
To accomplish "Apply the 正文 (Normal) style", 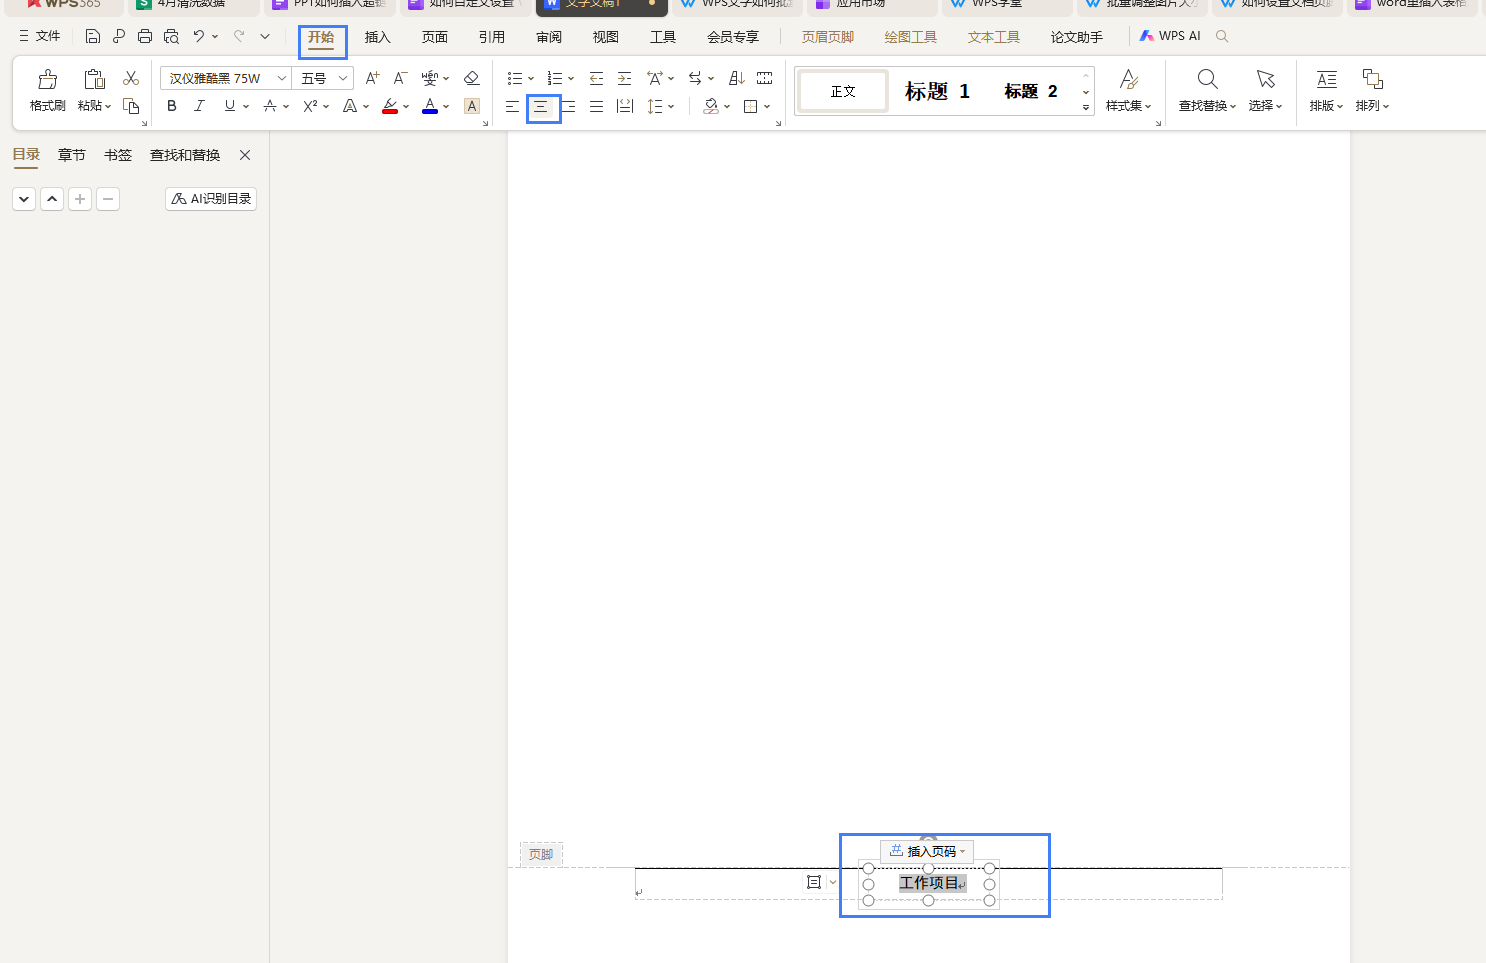I will coord(843,91).
